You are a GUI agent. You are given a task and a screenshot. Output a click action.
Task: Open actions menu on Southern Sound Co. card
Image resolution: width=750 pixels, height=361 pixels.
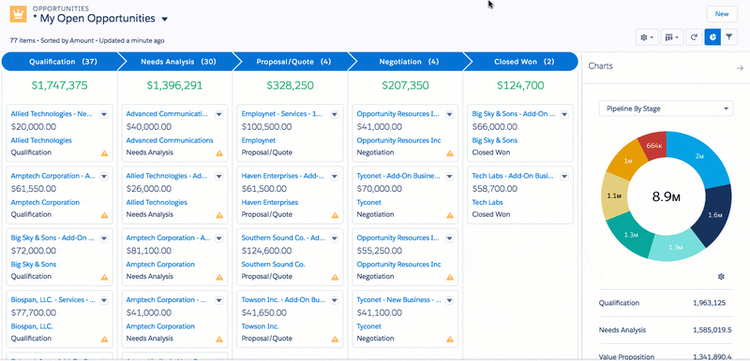click(334, 238)
